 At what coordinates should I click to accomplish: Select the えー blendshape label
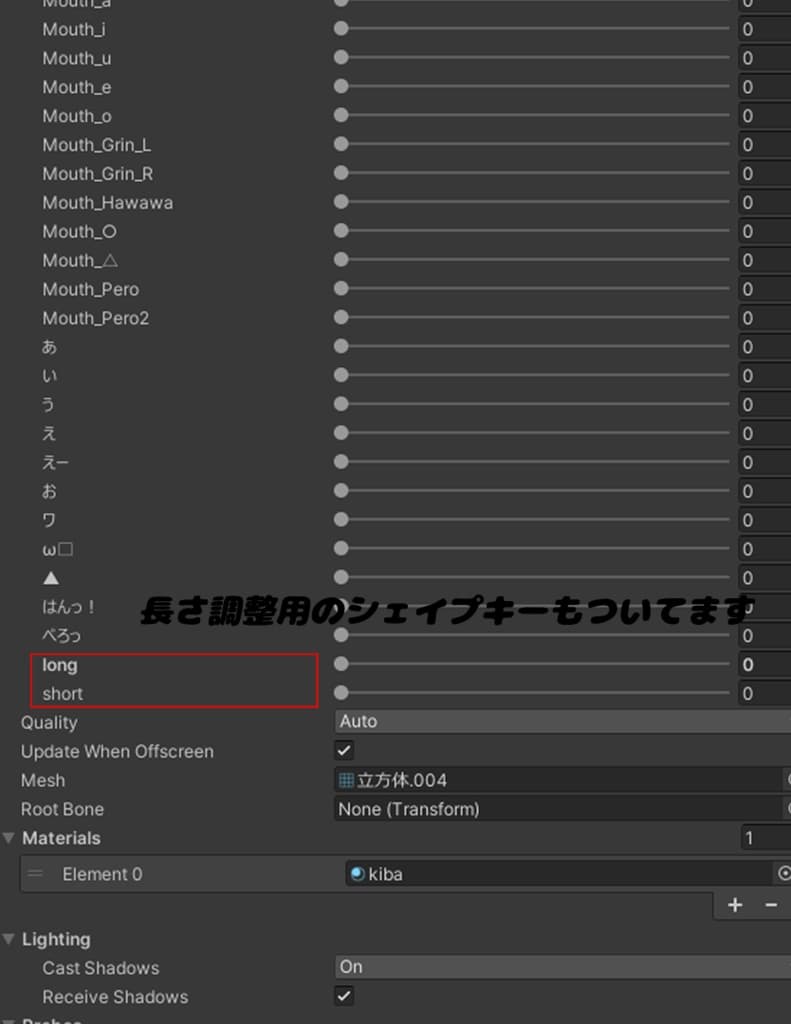[x=56, y=462]
